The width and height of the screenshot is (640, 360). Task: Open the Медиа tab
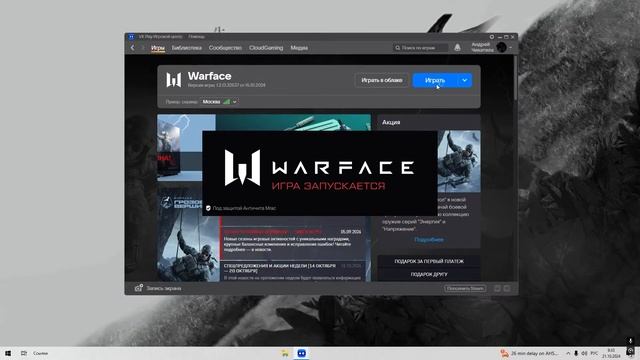(299, 48)
